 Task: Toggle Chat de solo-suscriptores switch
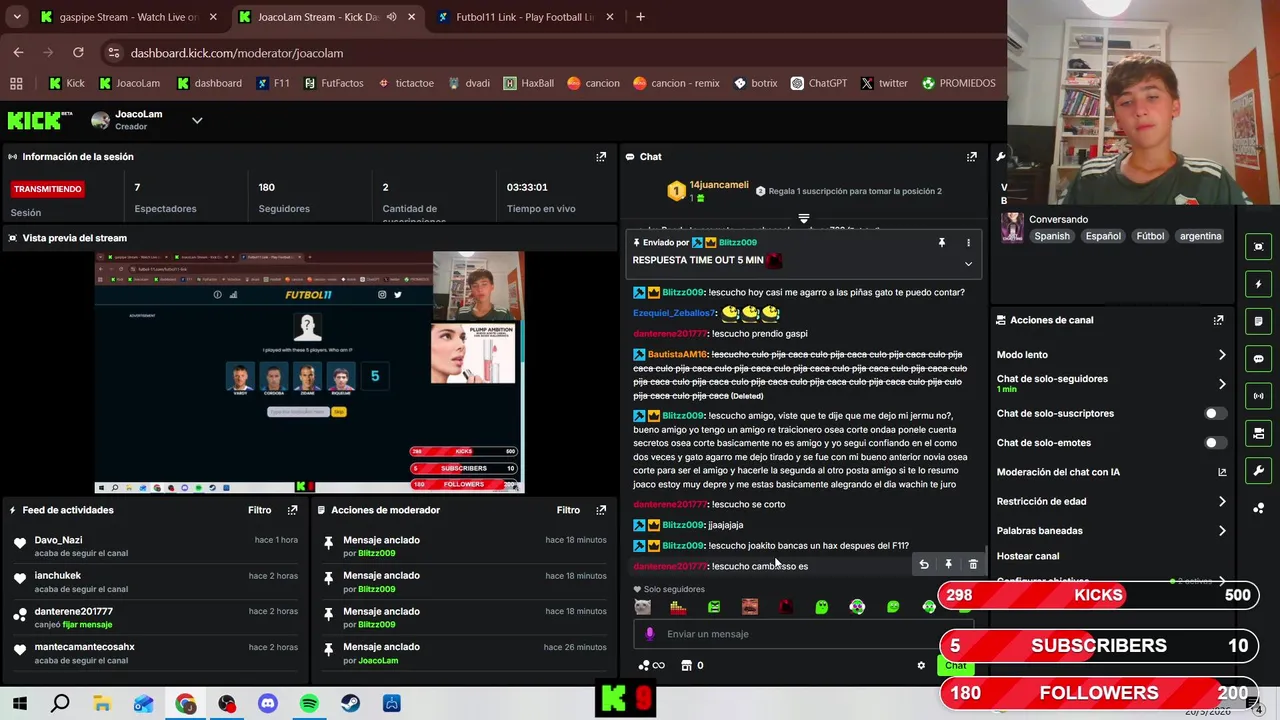point(1214,414)
